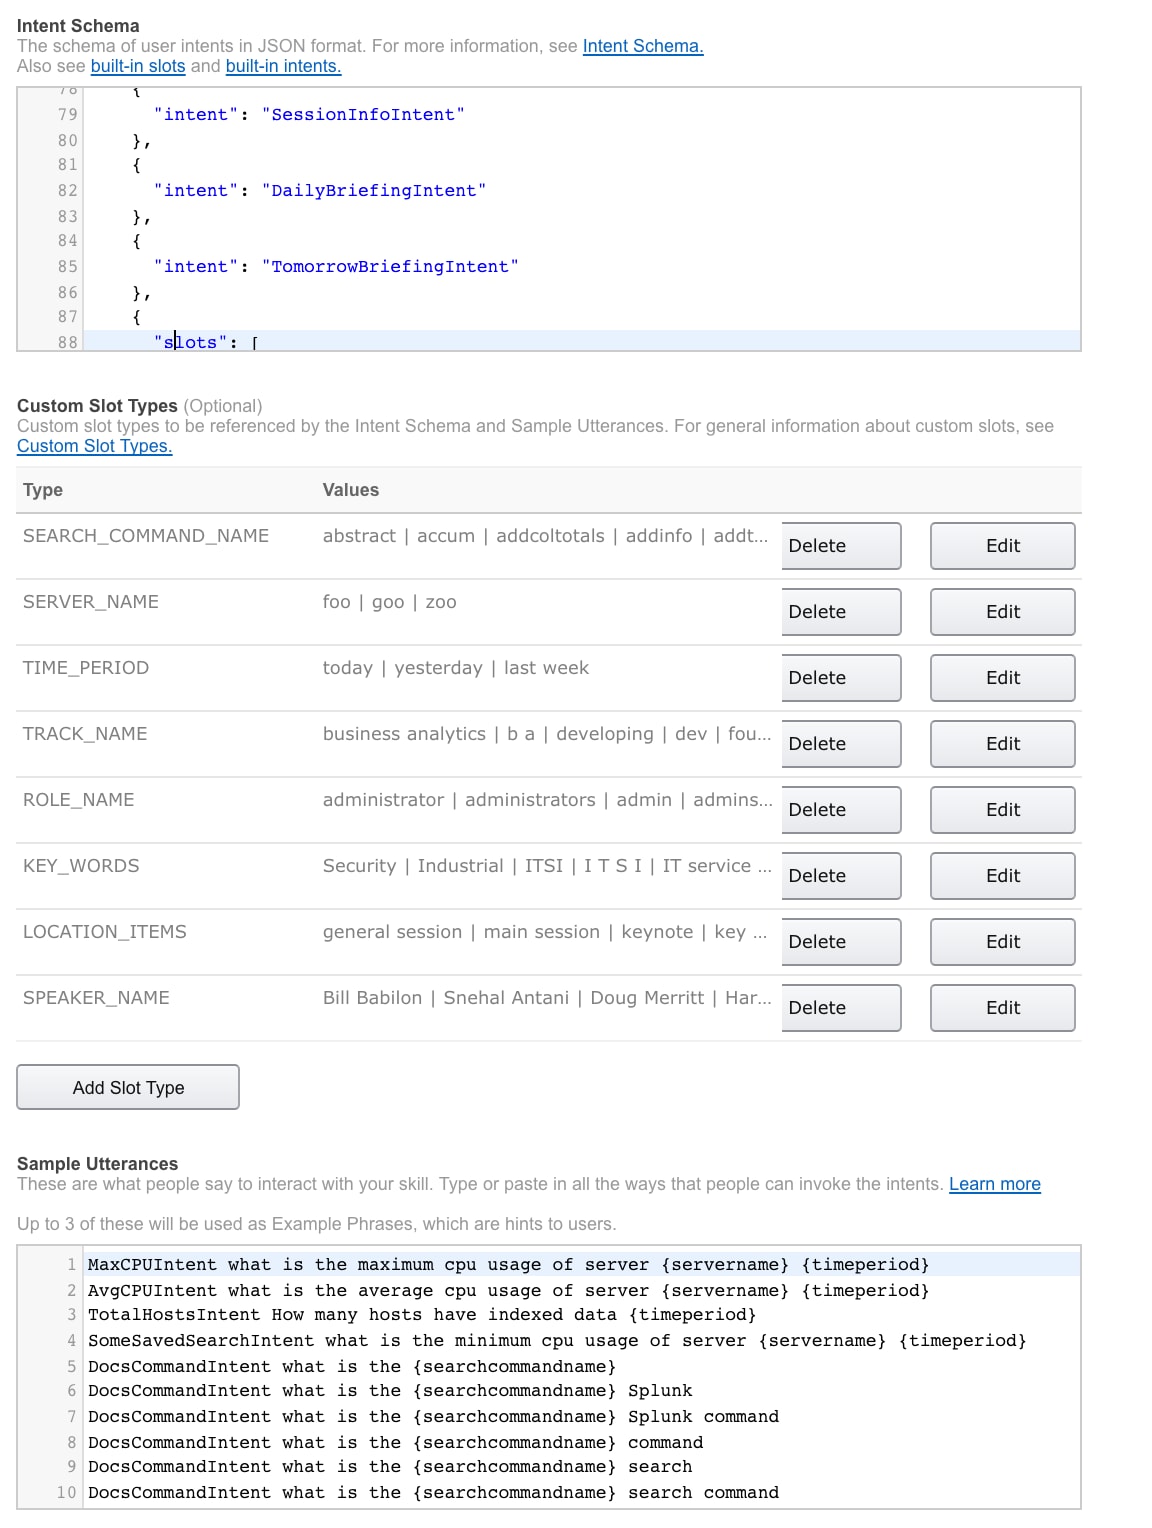Delete the ROLE_NAME slot type
1152x1528 pixels.
(841, 810)
